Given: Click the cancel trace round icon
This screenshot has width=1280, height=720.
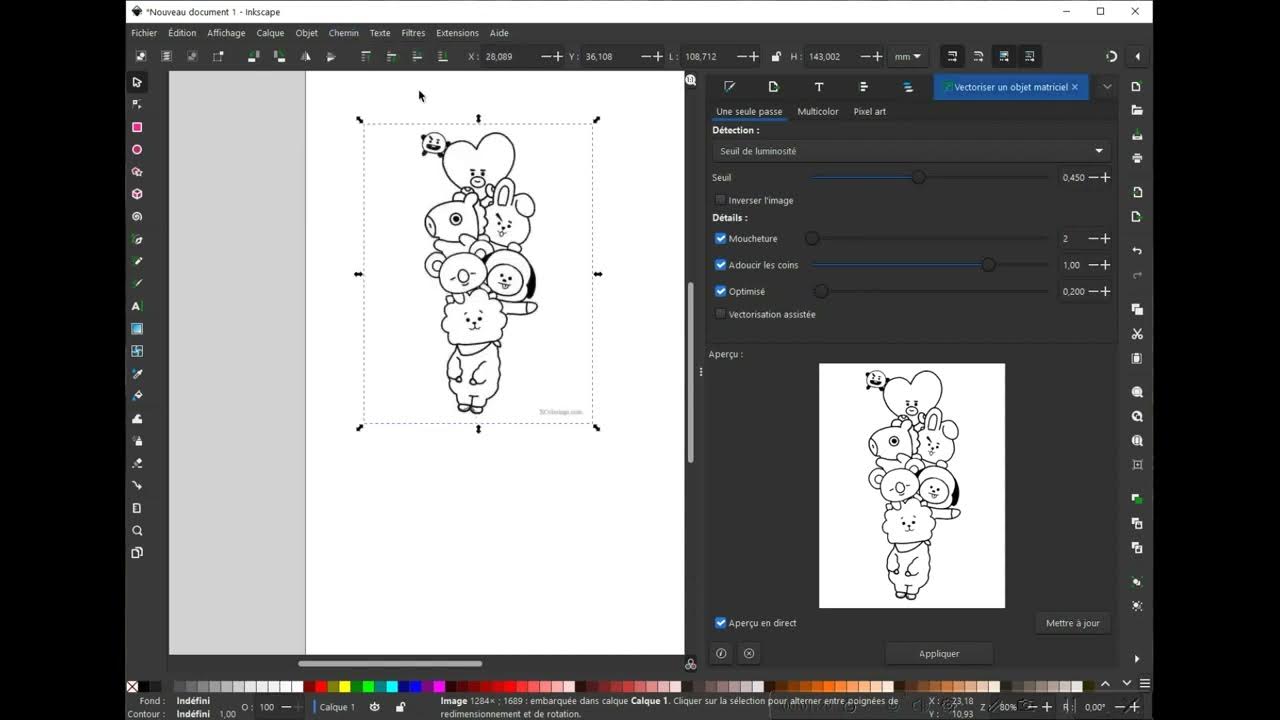Looking at the screenshot, I should pyautogui.click(x=749, y=653).
